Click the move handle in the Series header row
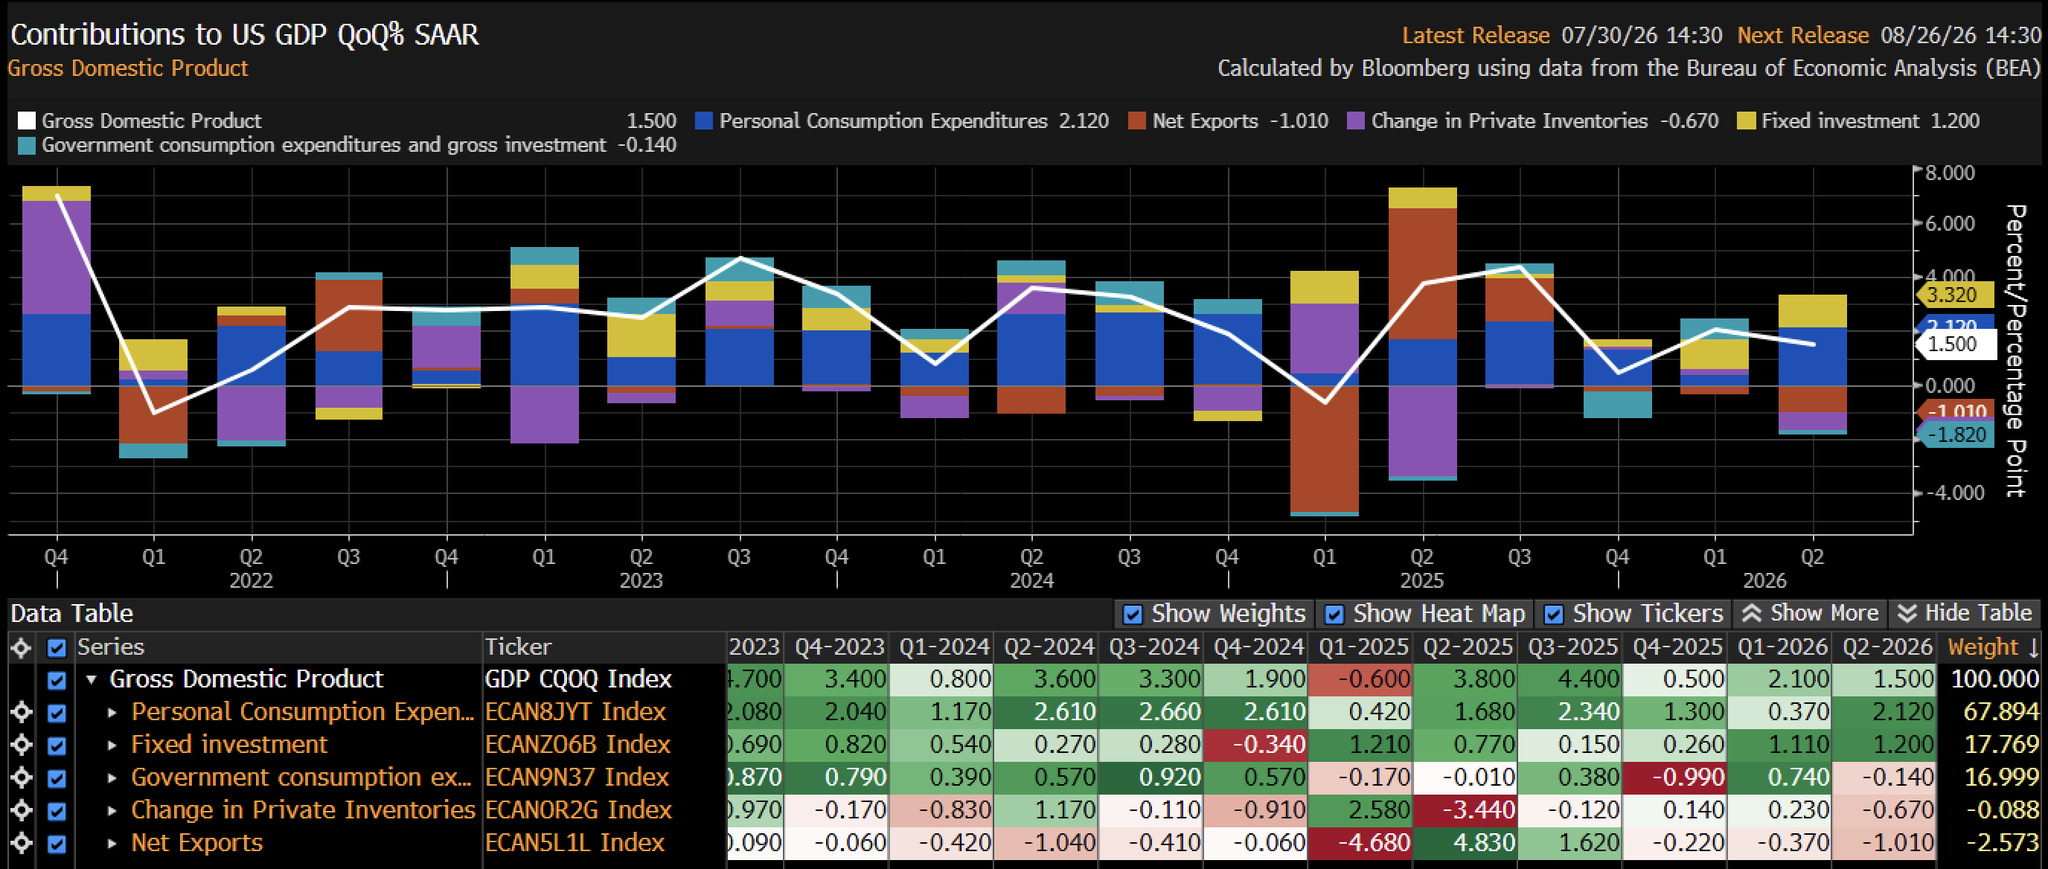Image resolution: width=2048 pixels, height=869 pixels. pyautogui.click(x=21, y=648)
